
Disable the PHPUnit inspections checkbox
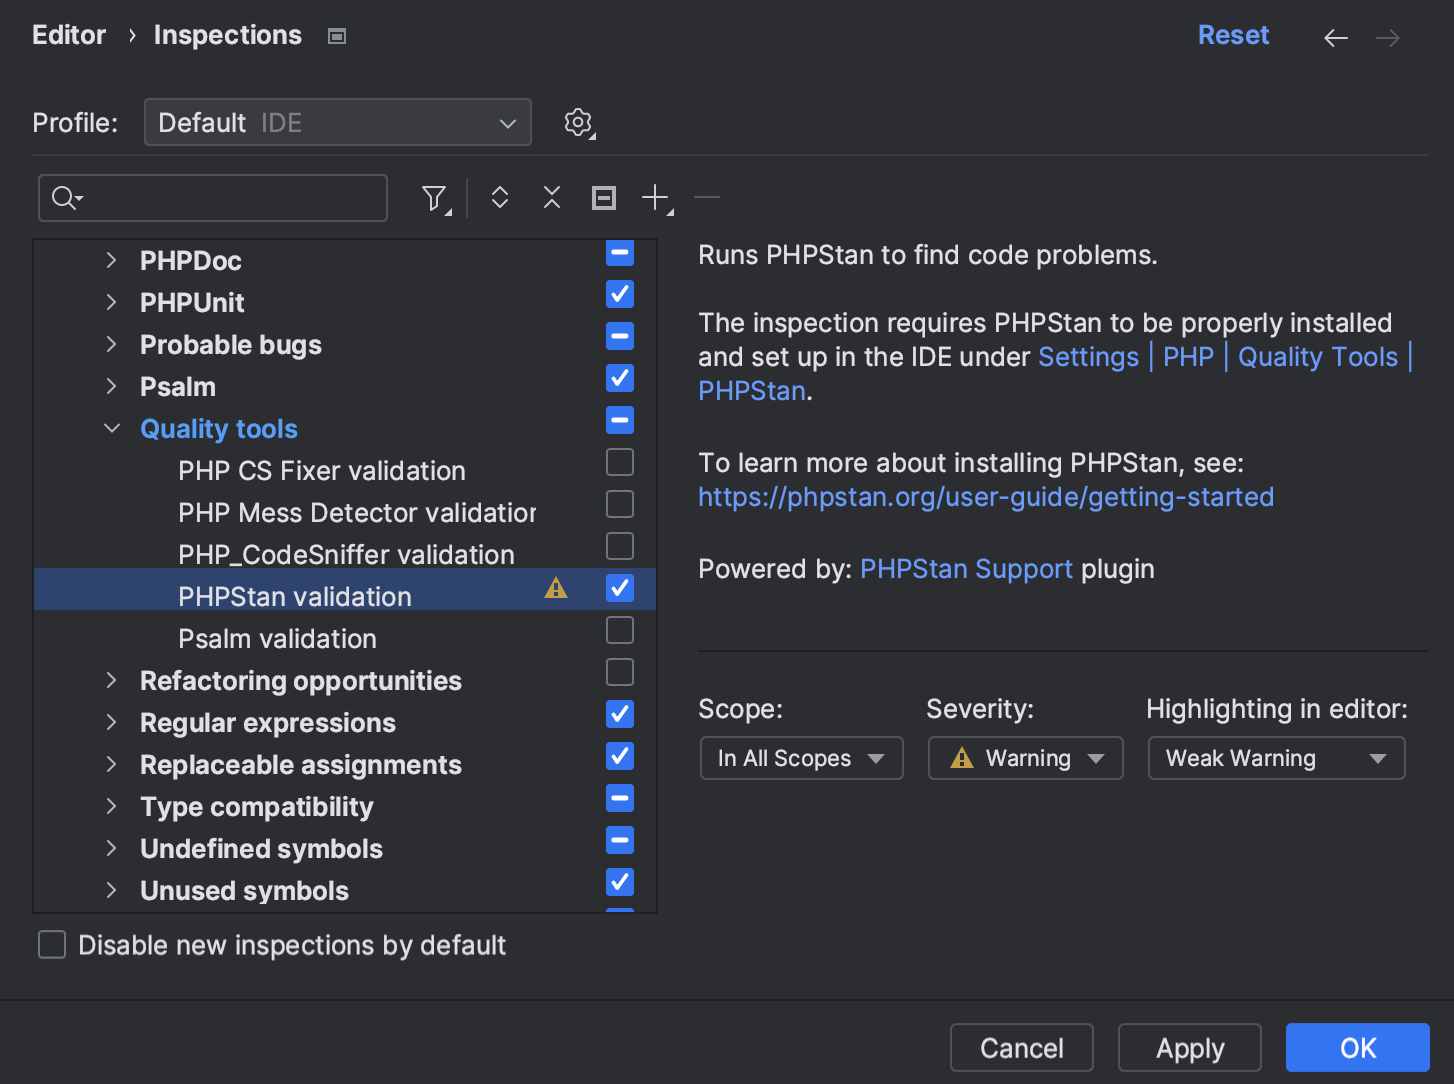(x=619, y=294)
